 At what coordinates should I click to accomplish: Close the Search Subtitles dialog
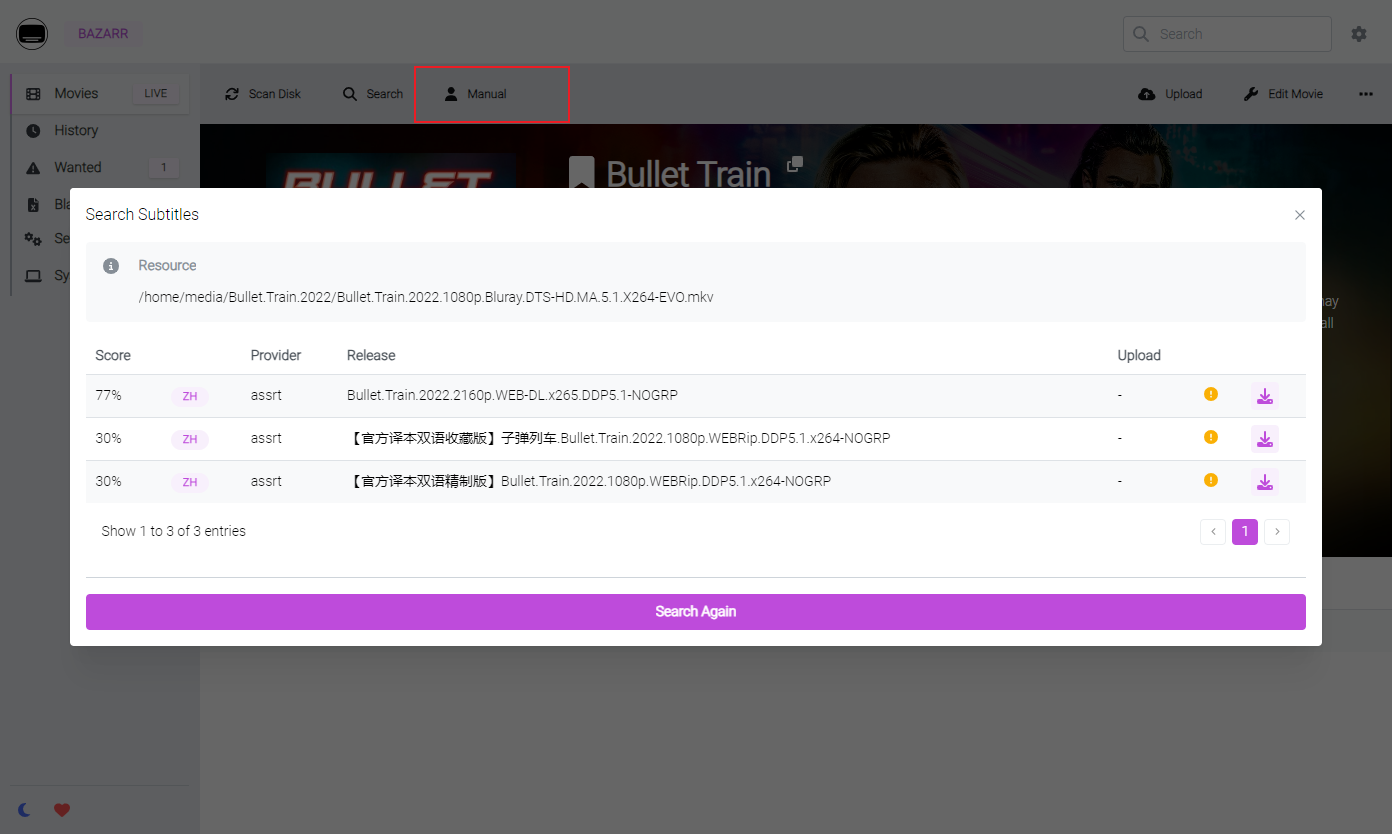[x=1300, y=215]
